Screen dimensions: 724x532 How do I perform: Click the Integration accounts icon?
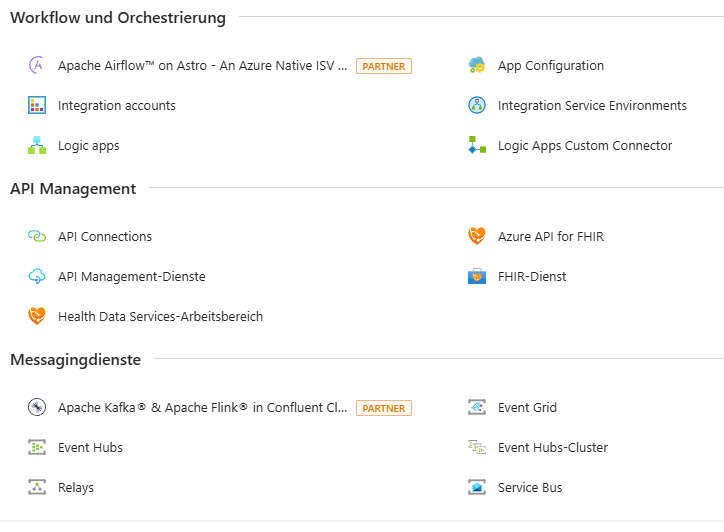pos(37,106)
